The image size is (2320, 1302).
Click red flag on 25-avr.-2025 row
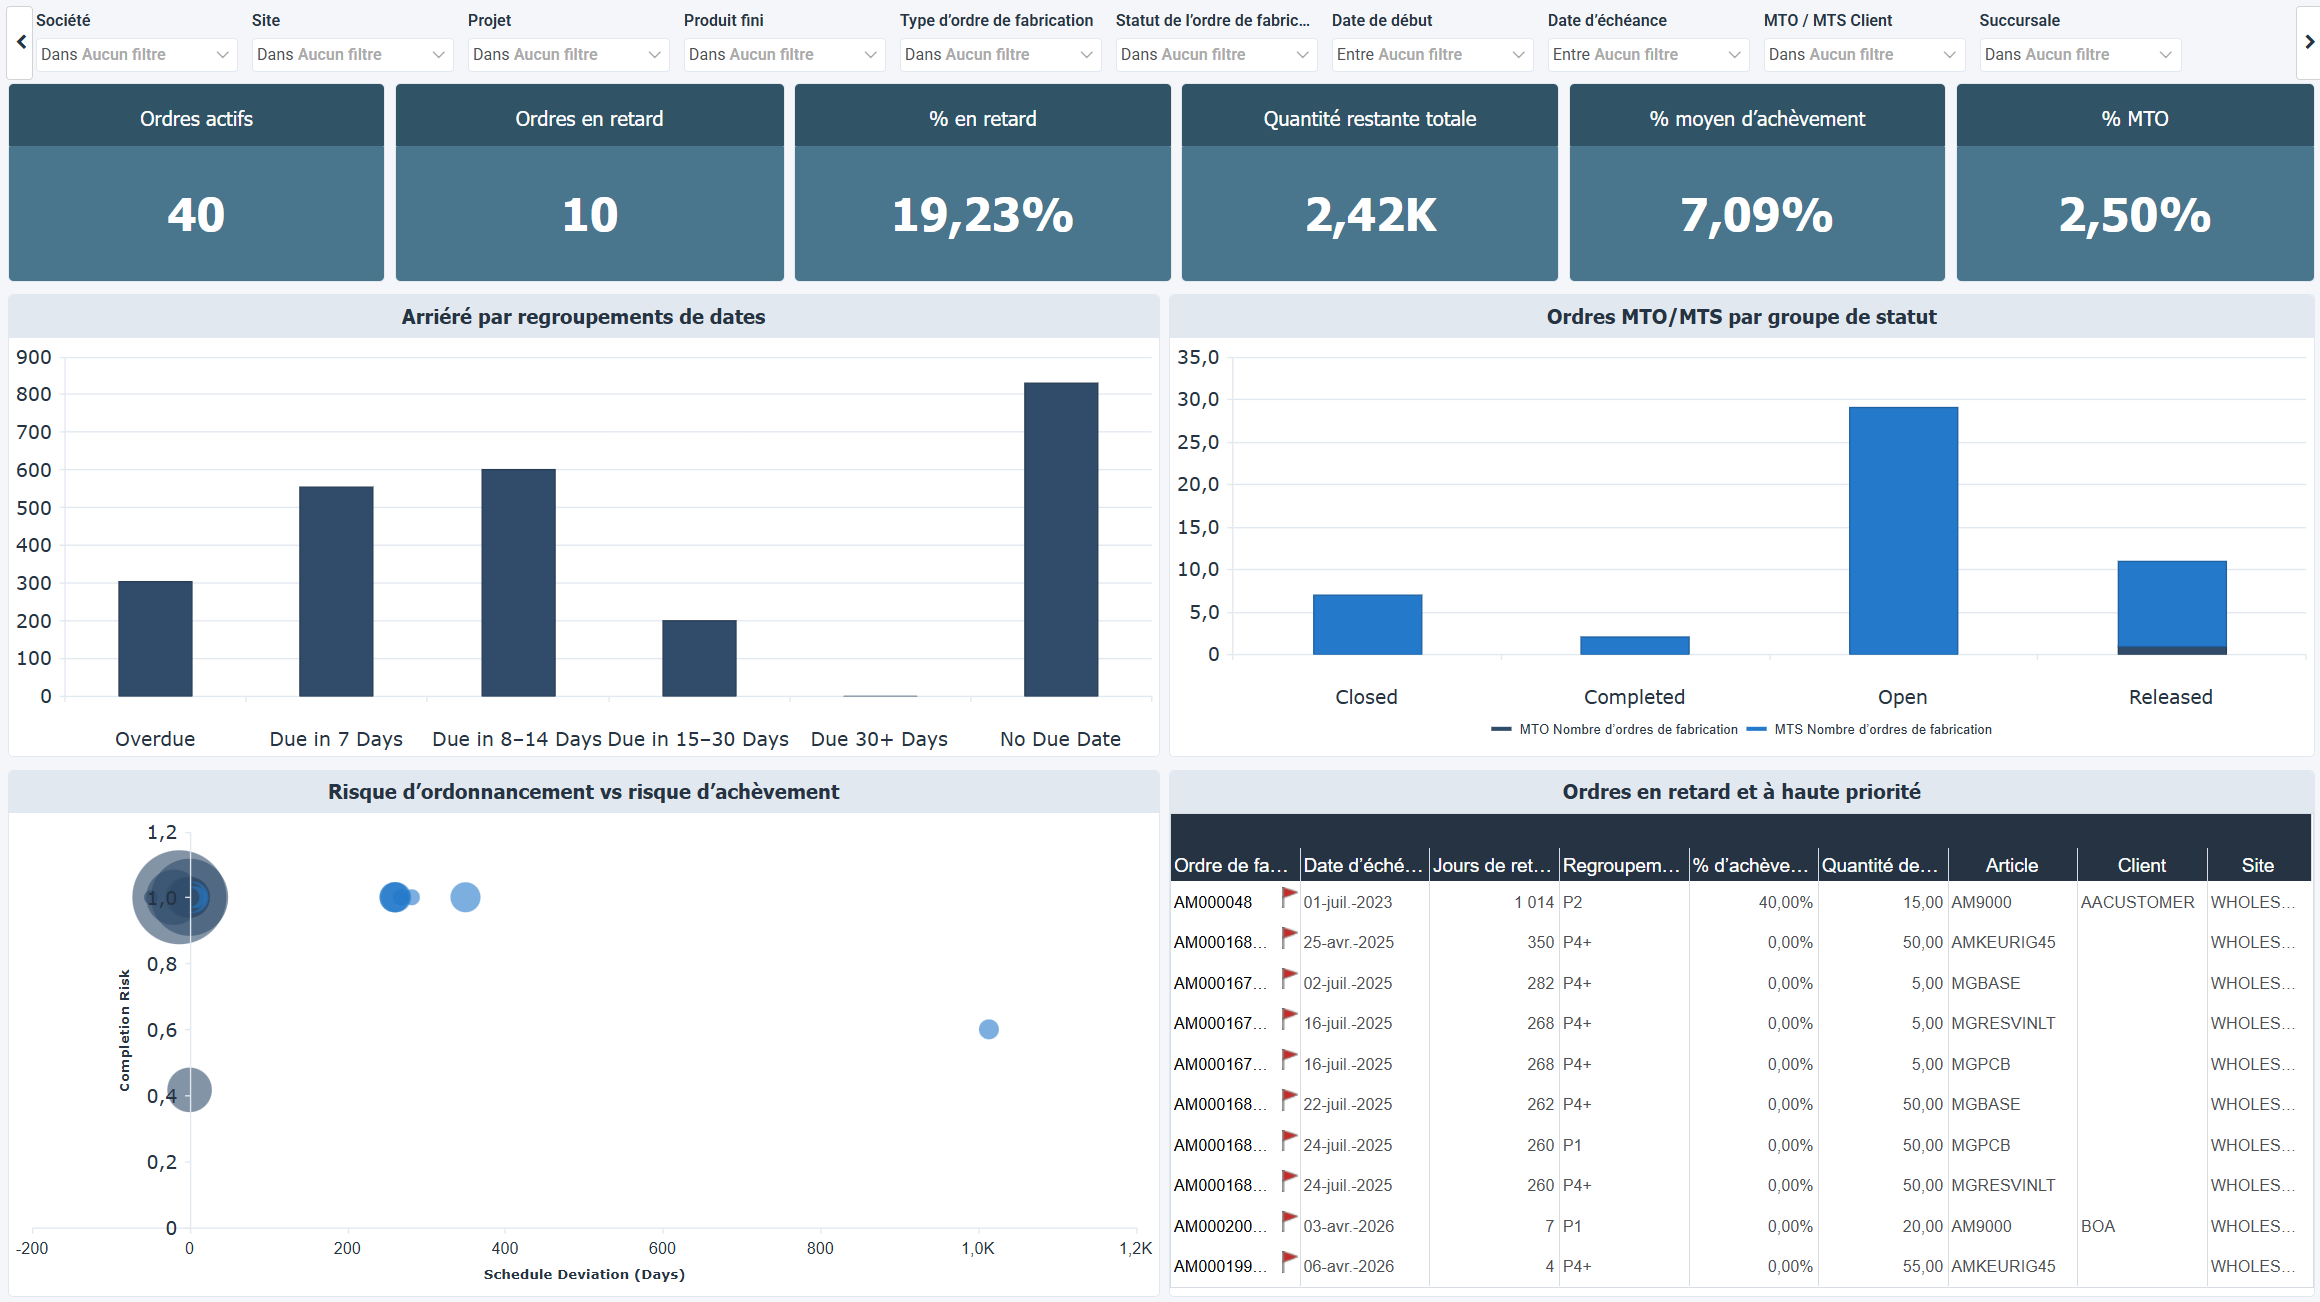(1289, 938)
